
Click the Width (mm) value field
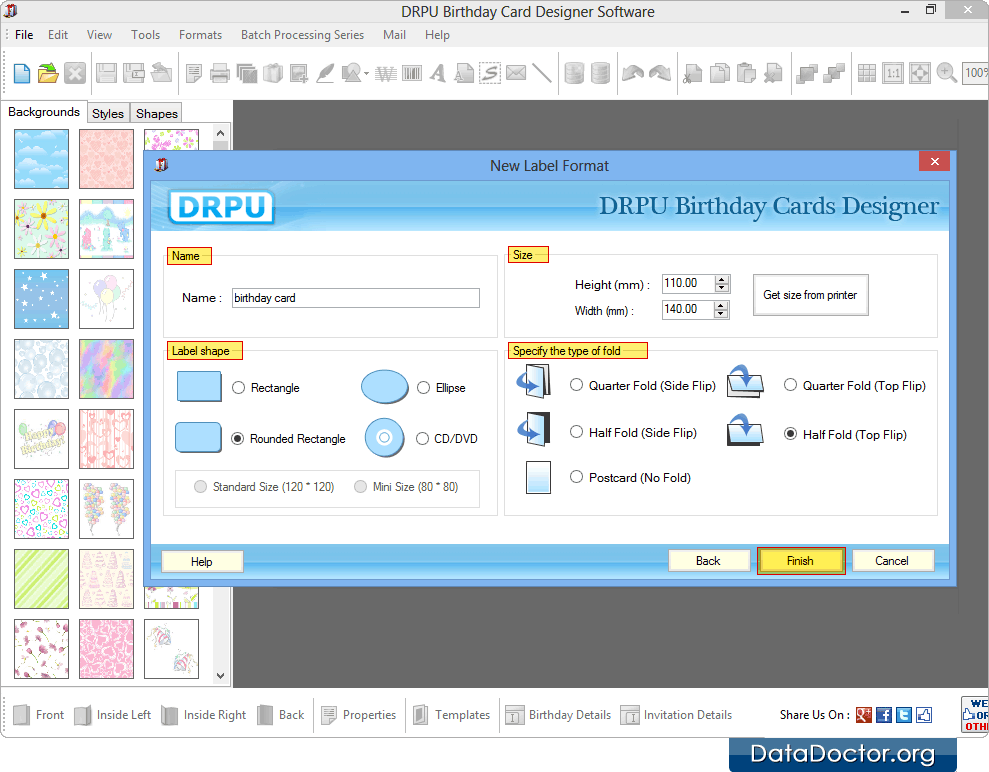[x=689, y=310]
